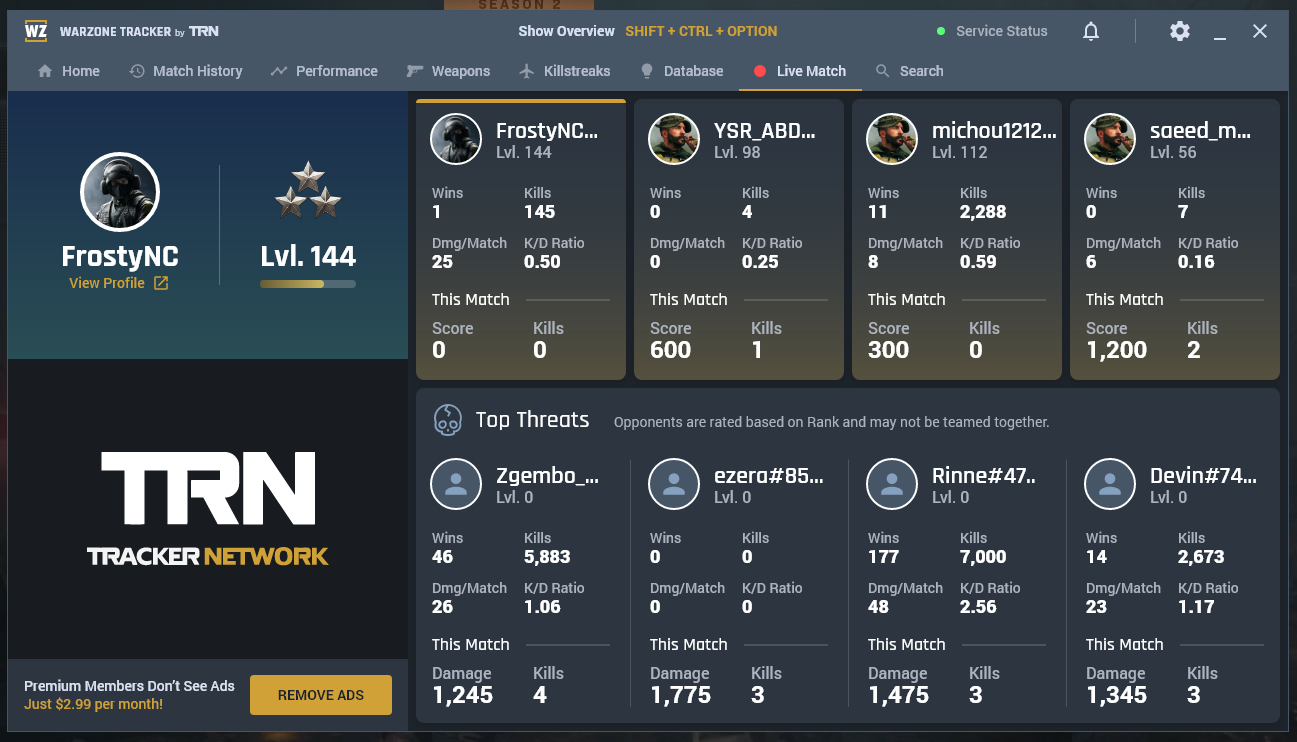Click the Home house icon

click(45, 71)
